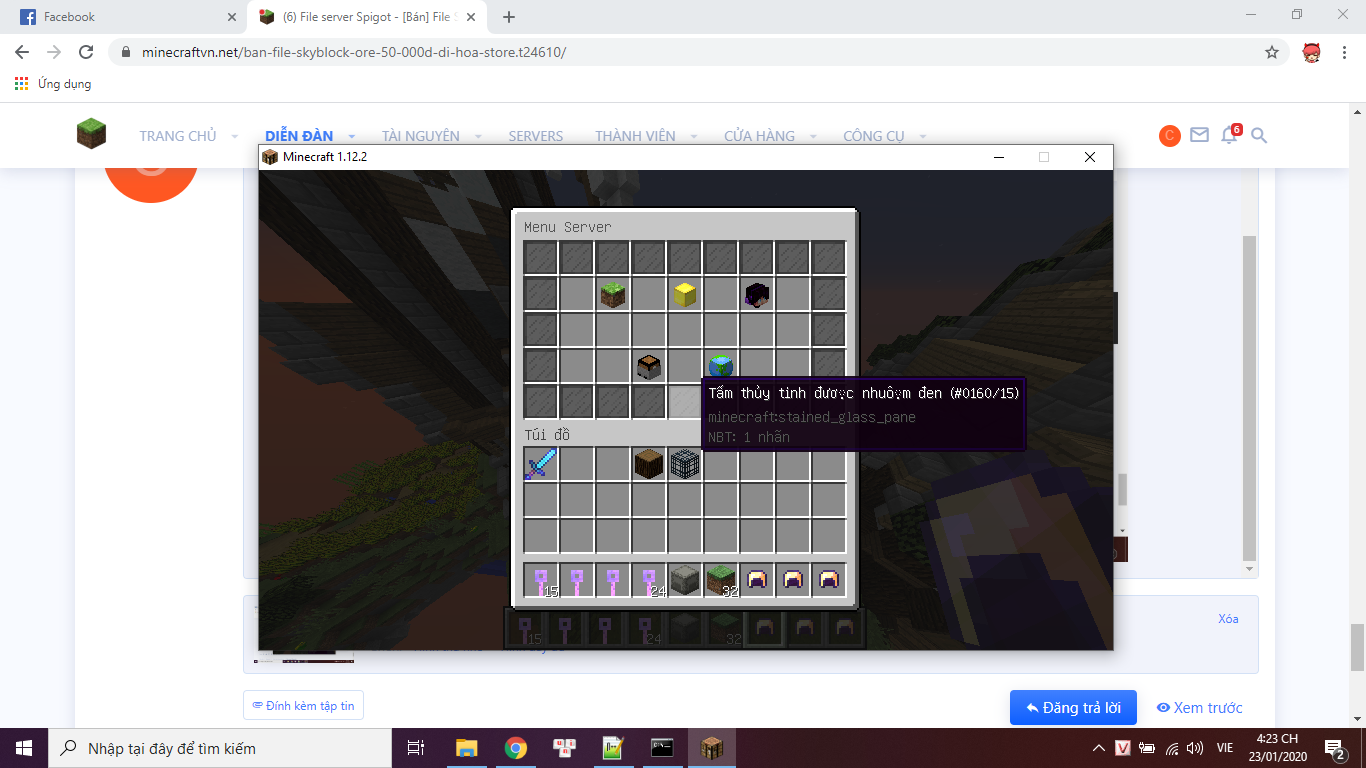Screen dimensions: 1366x768
Task: Click the Đính kèm tập tin button
Action: [x=304, y=705]
